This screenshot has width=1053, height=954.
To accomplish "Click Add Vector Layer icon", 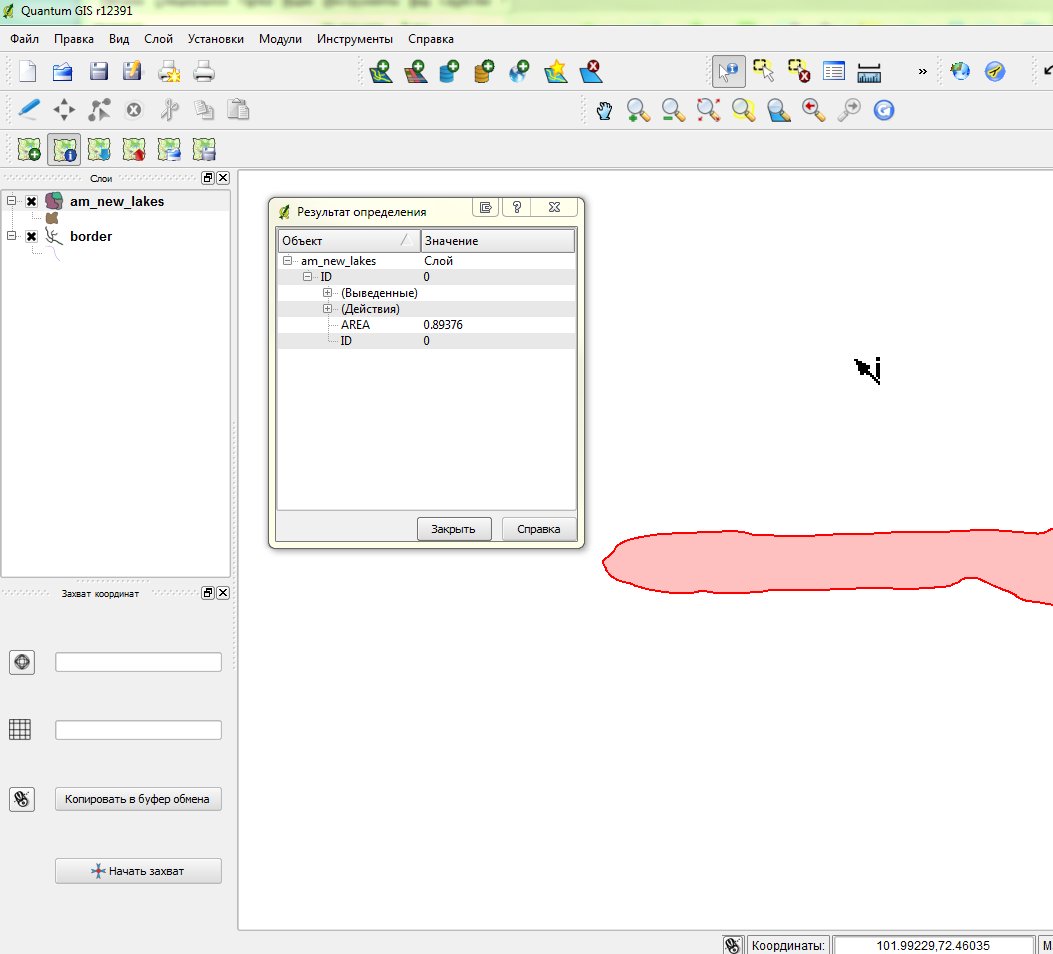I will (x=380, y=71).
